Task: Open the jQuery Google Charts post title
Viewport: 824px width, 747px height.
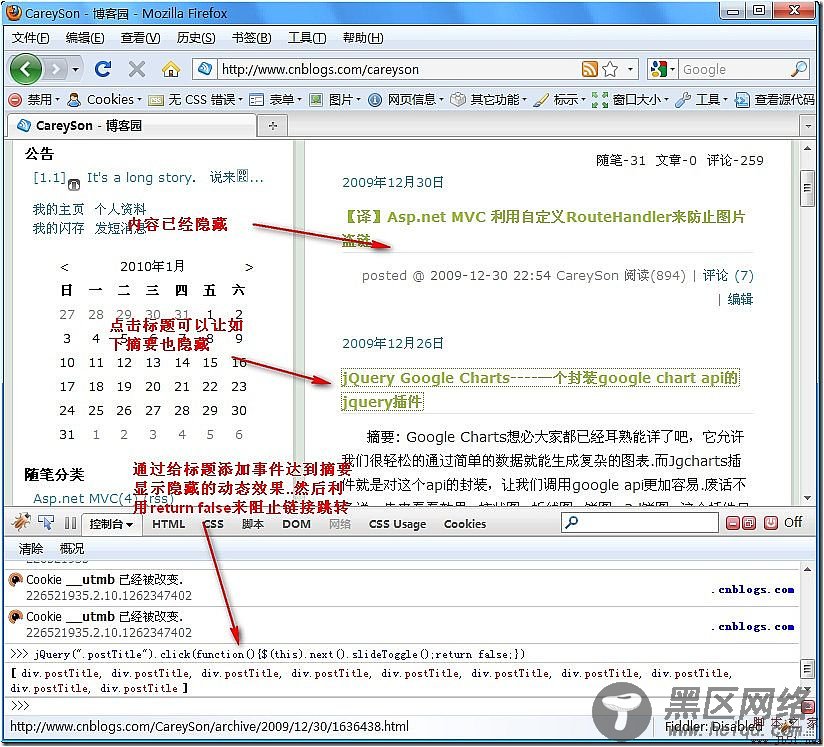Action: click(540, 390)
